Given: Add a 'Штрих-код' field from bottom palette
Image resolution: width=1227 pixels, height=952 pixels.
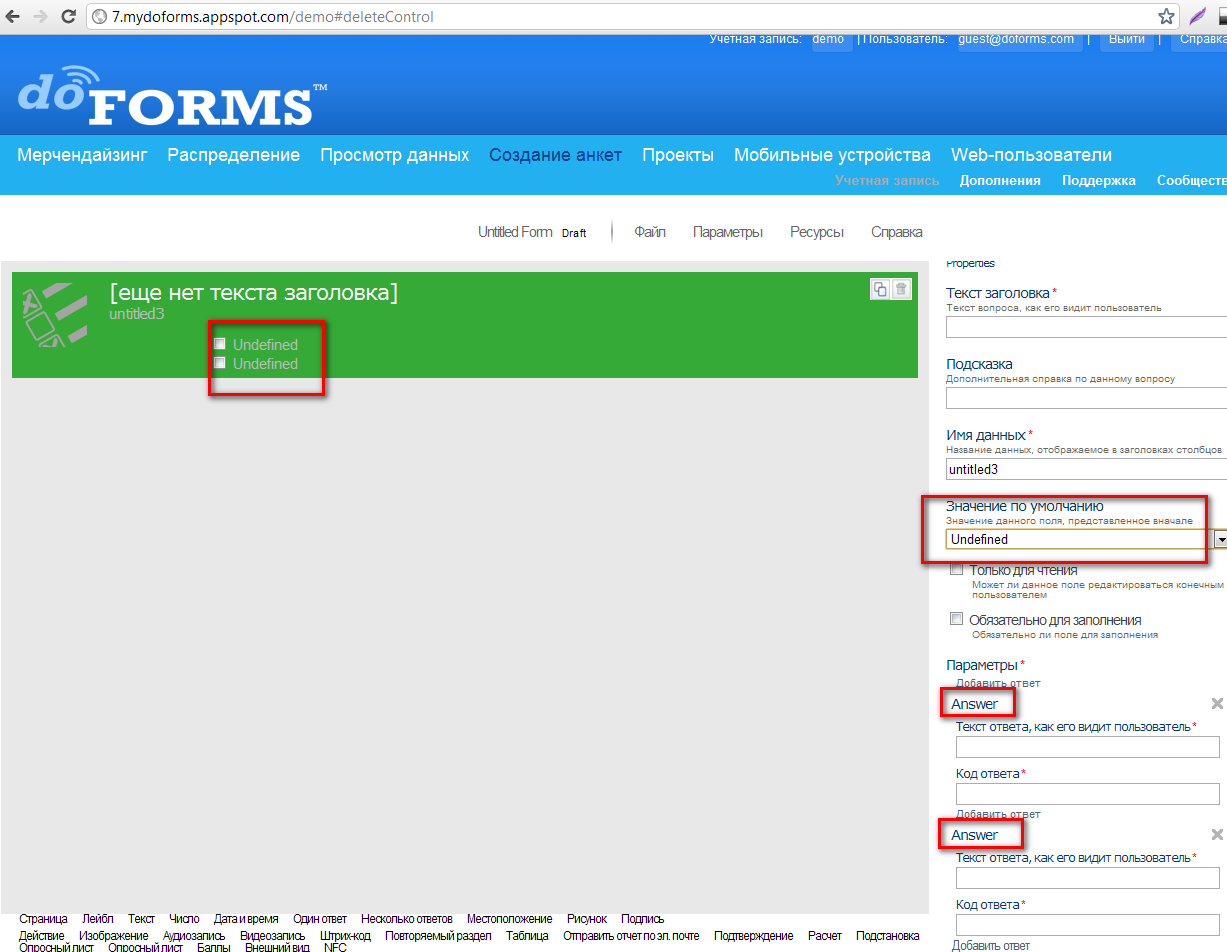Looking at the screenshot, I should (348, 936).
